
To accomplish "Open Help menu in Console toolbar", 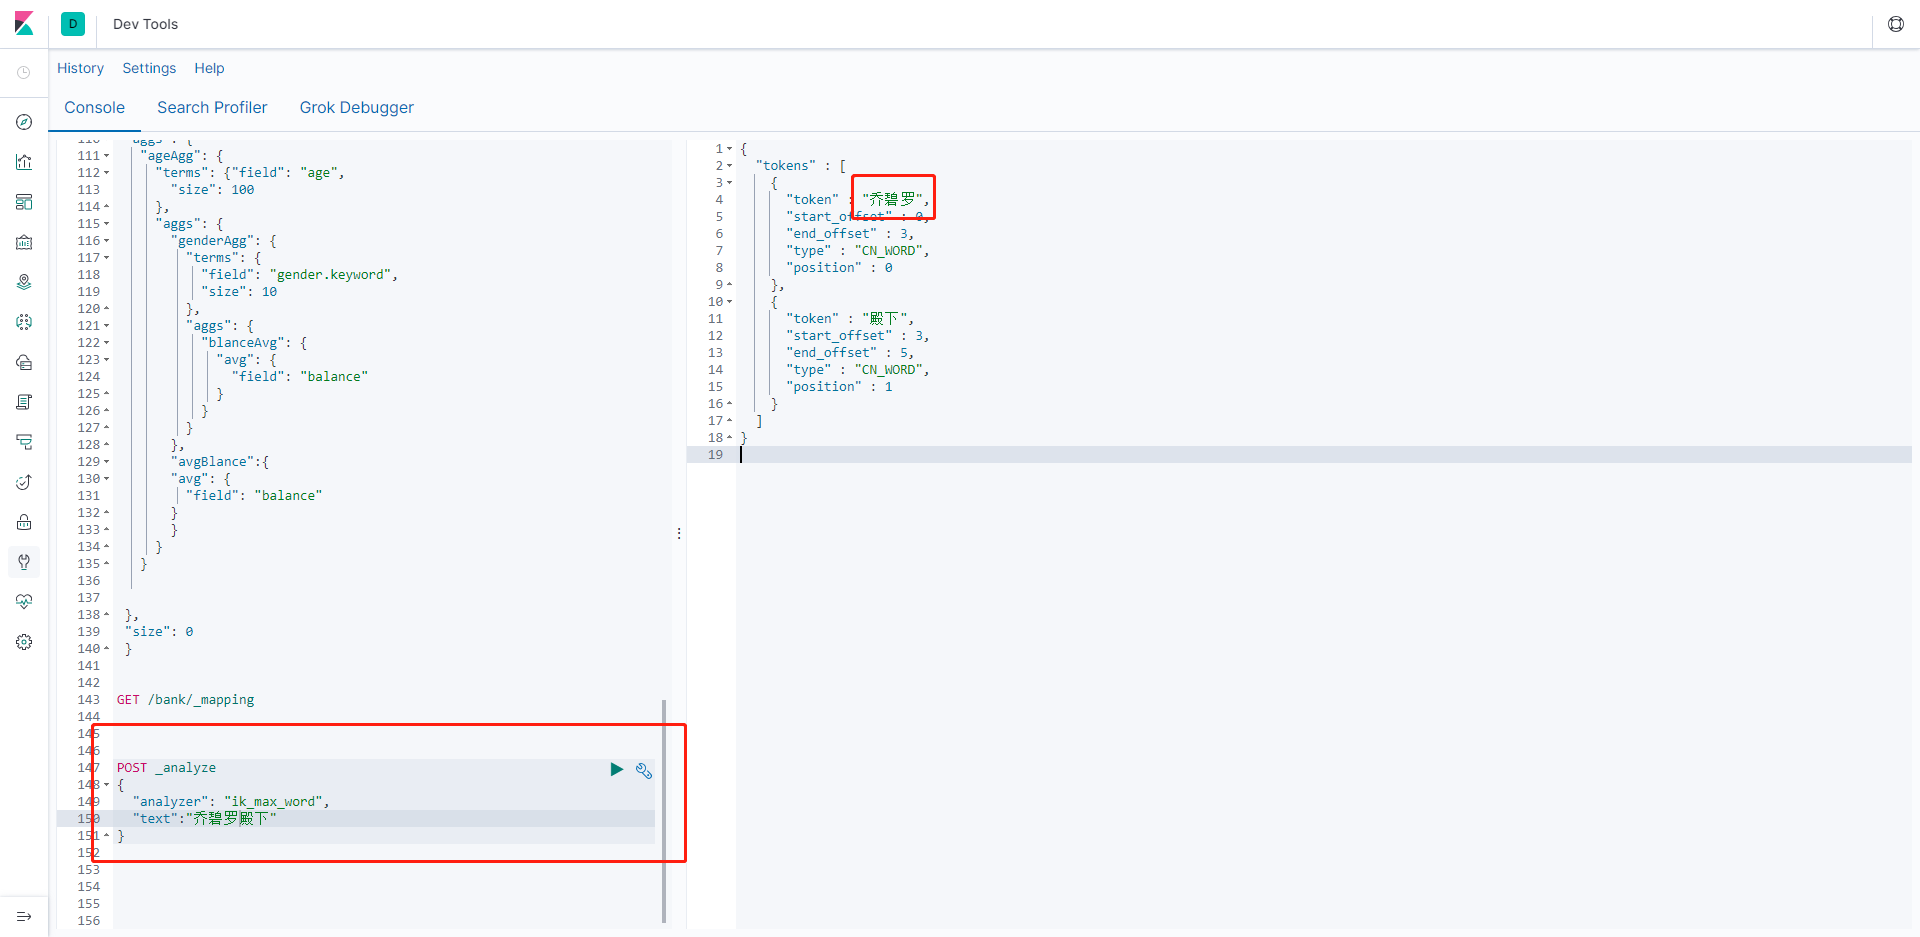I will (x=209, y=68).
